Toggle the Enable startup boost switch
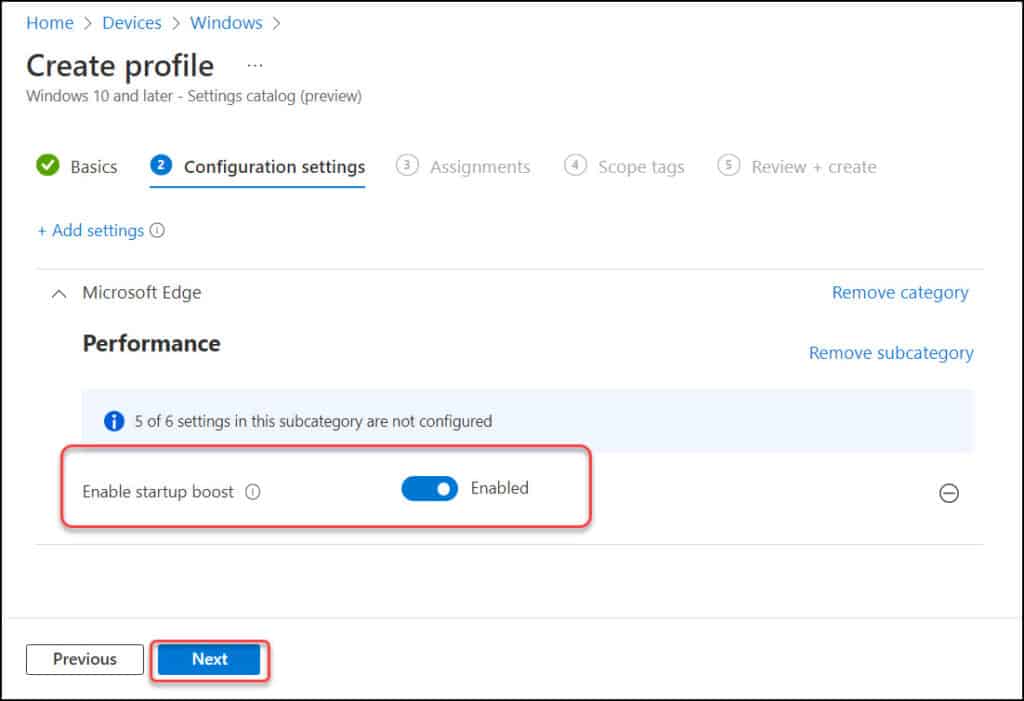 coord(429,489)
